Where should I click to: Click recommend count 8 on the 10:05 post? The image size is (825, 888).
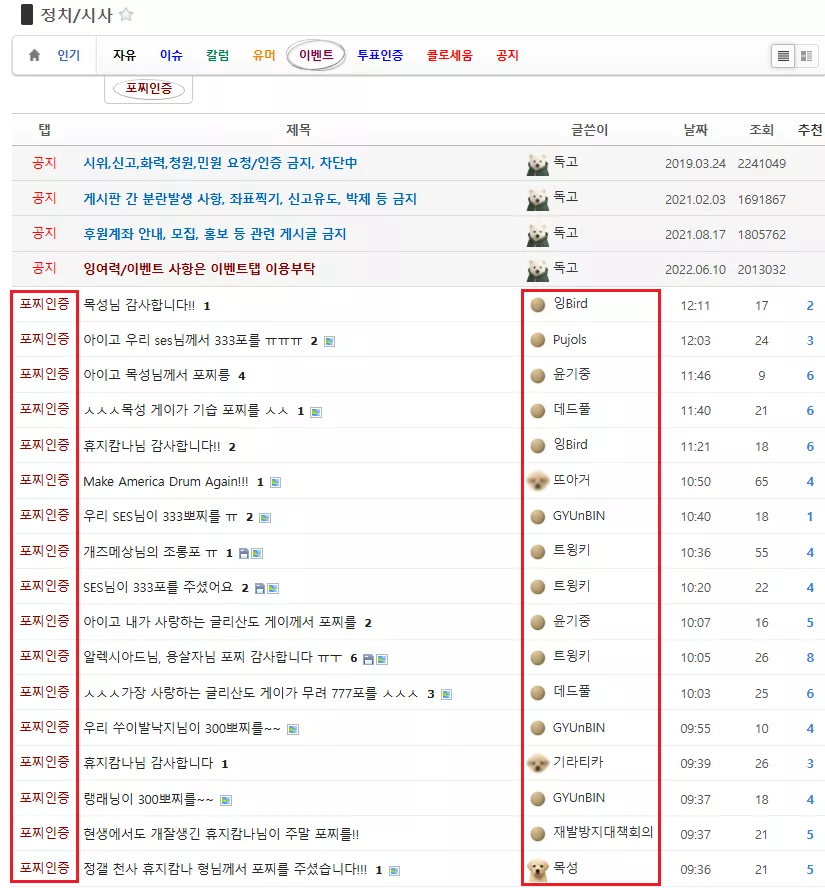810,658
